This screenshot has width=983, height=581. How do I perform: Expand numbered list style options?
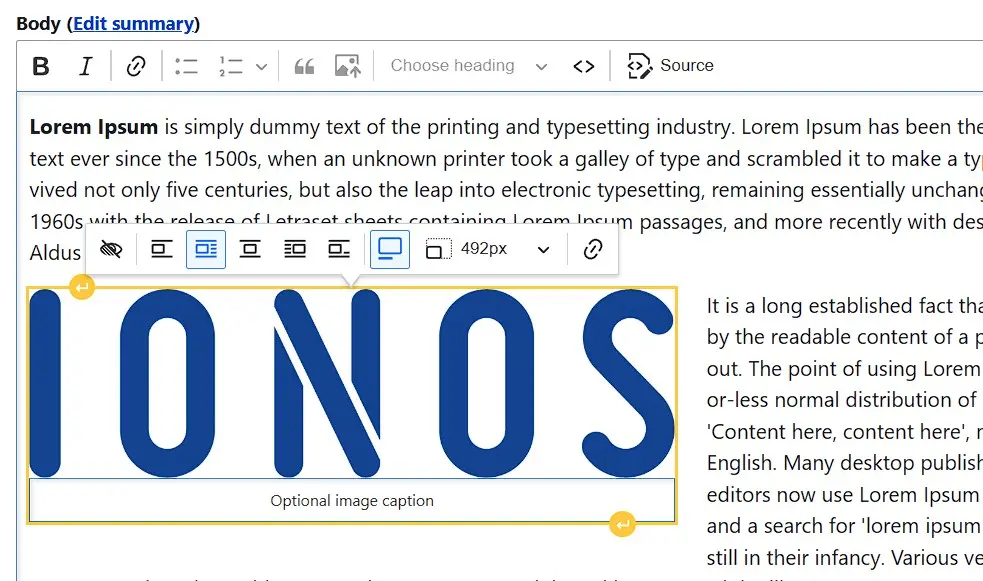coord(261,65)
